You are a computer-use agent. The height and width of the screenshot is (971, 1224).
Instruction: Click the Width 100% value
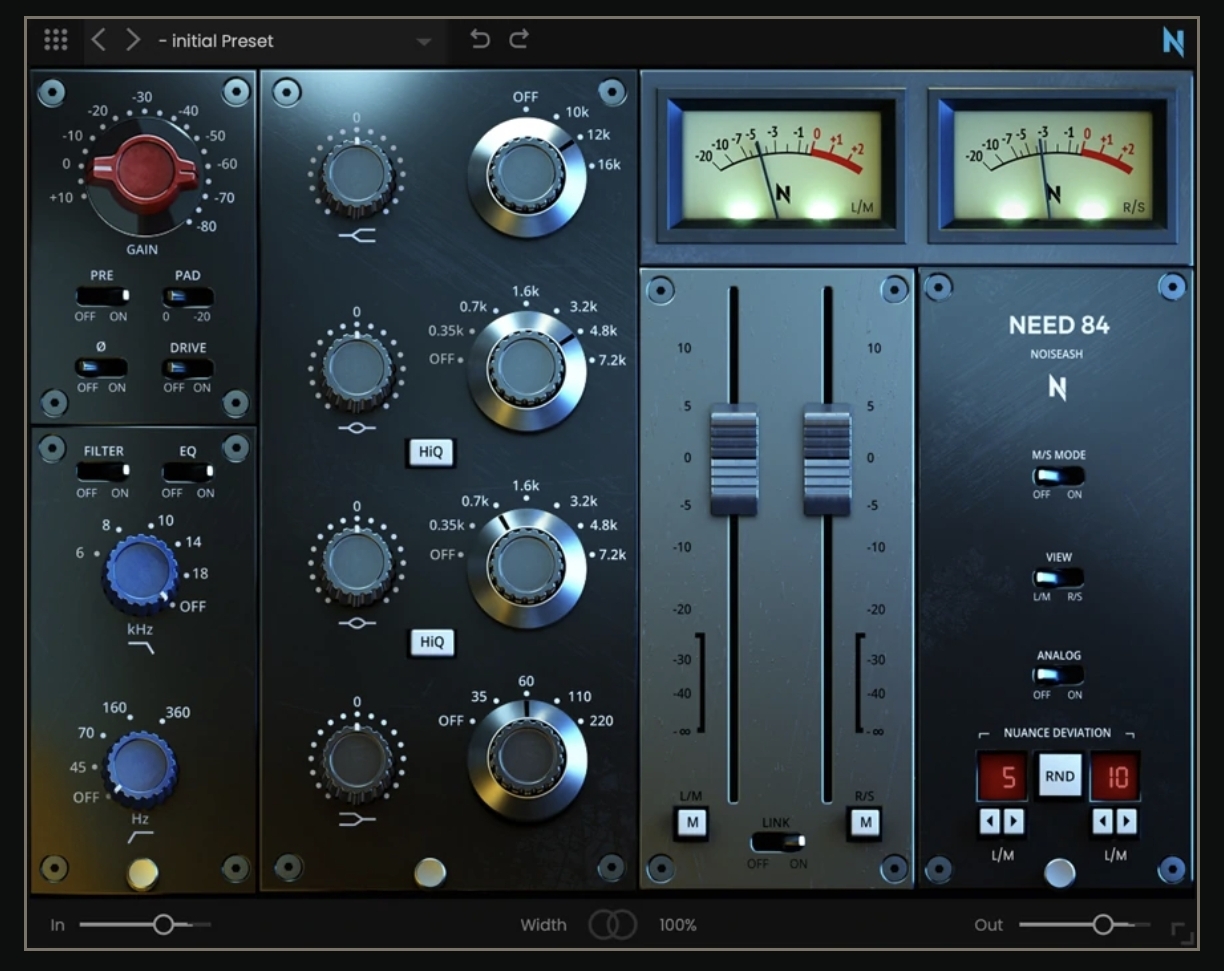pos(677,925)
